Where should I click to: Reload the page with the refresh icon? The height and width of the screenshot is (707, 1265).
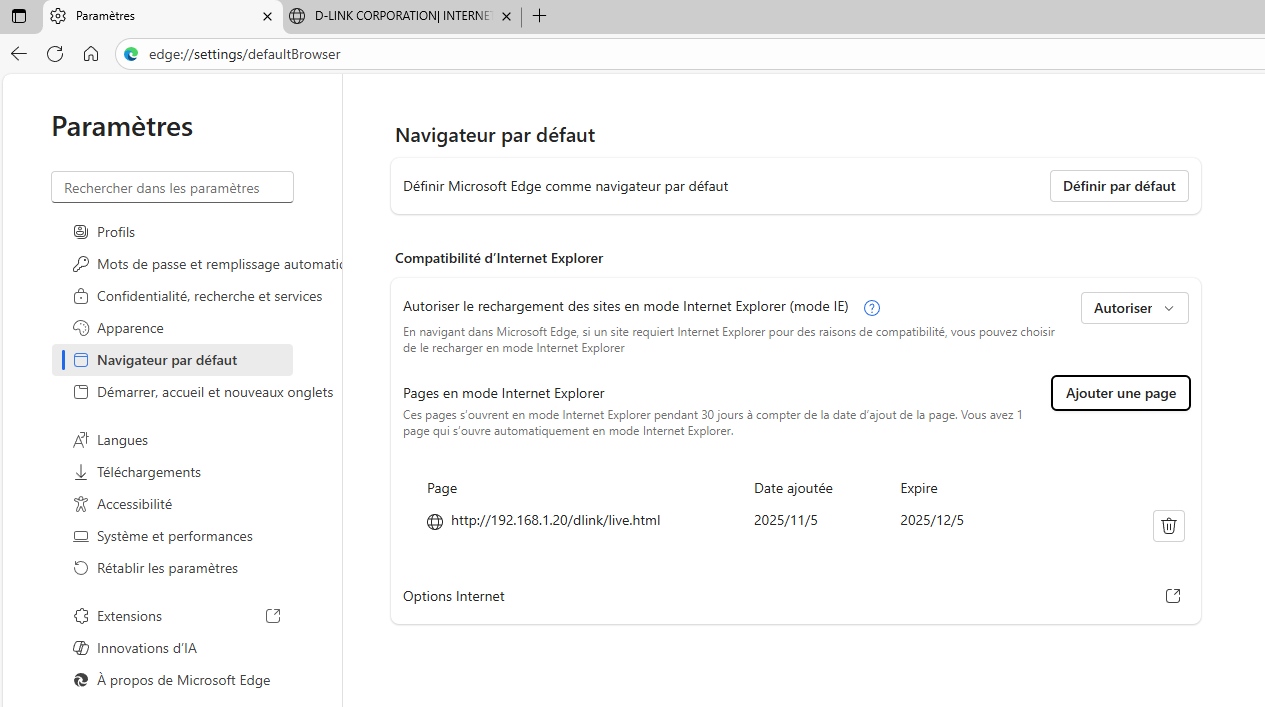point(55,54)
